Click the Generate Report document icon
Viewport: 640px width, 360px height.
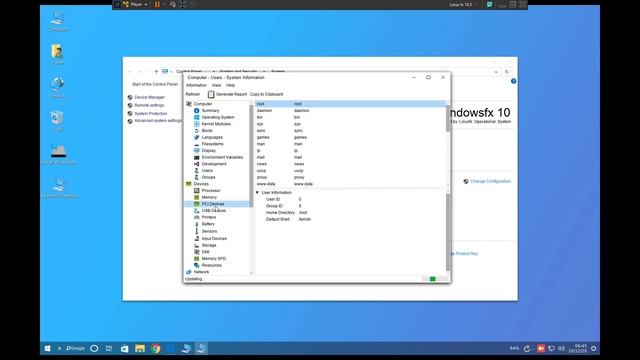(211, 94)
